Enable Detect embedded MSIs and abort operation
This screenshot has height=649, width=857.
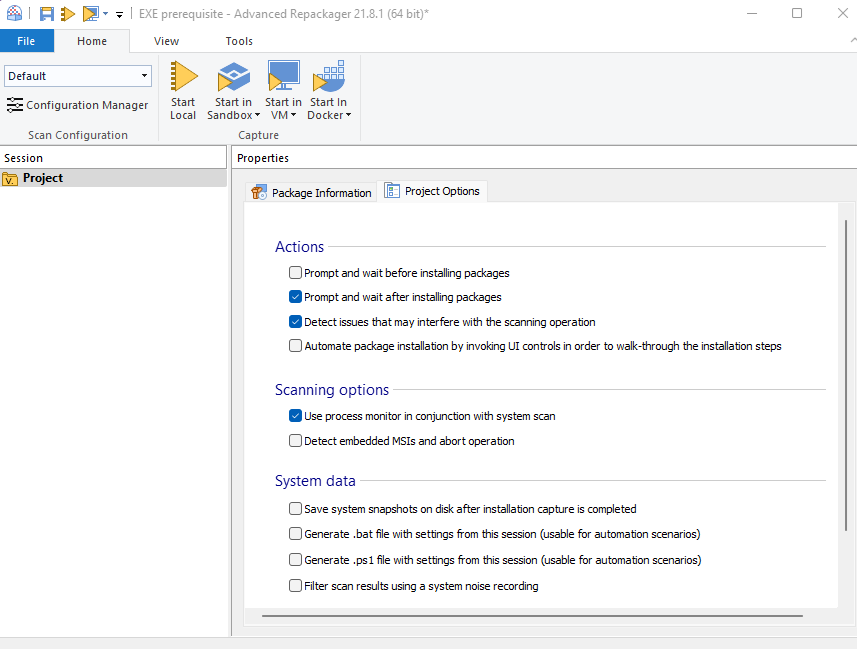[295, 441]
